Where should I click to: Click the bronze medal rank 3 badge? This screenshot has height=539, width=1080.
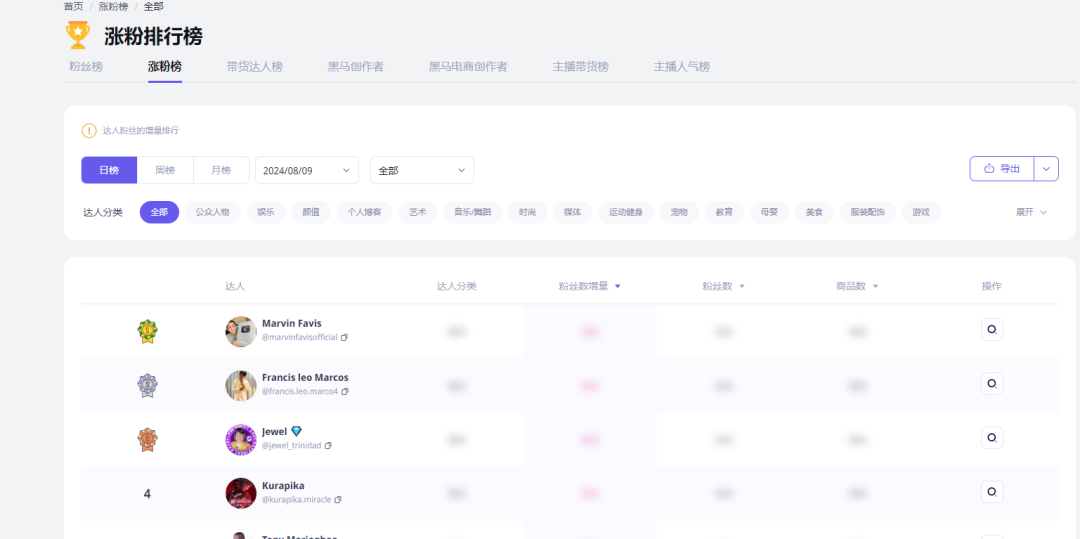point(147,439)
